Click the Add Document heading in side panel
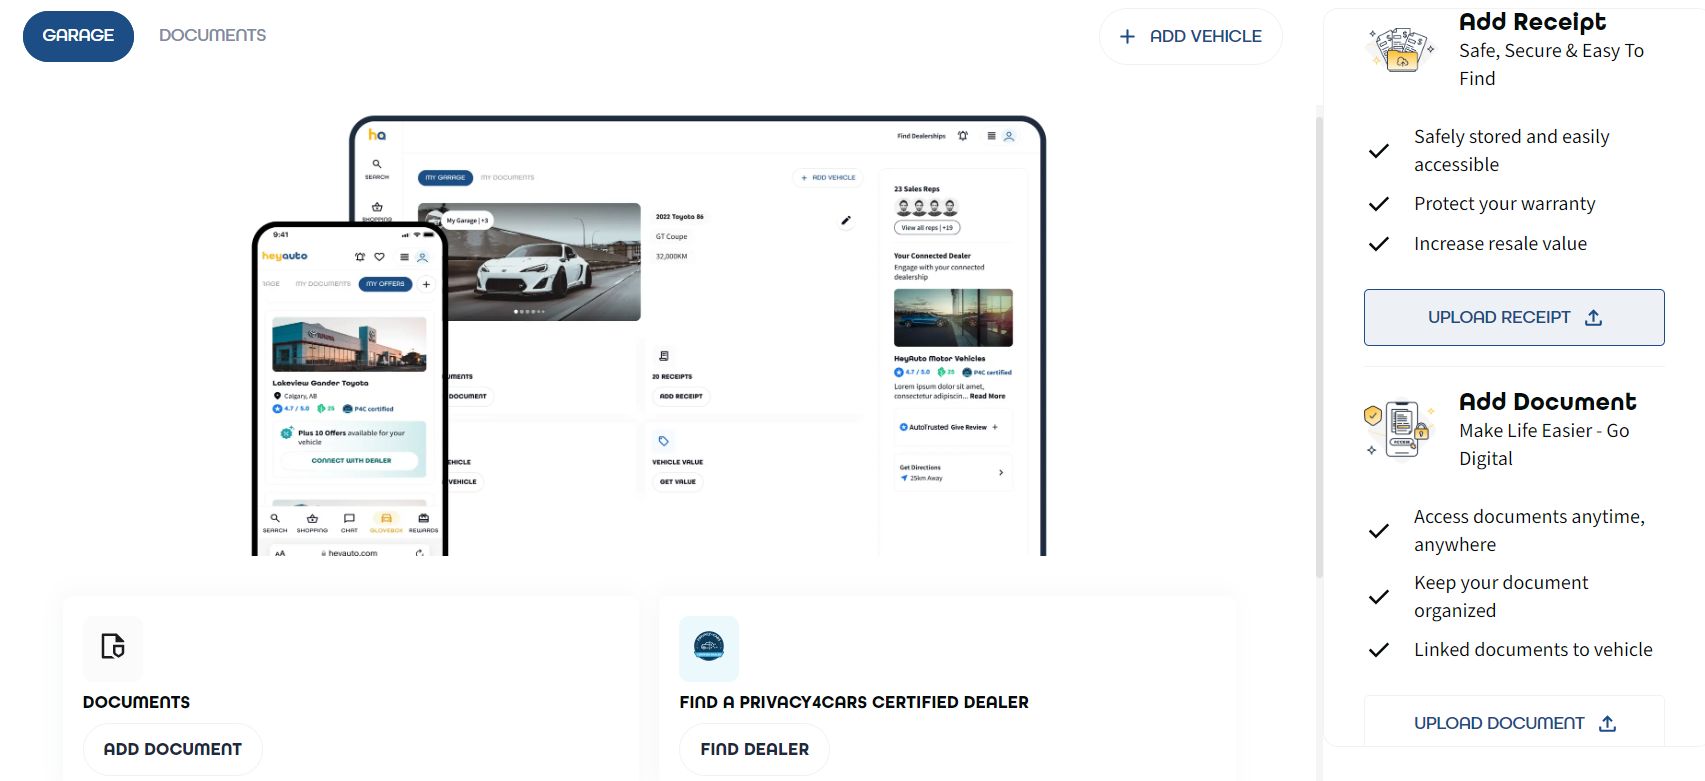 [x=1547, y=402]
